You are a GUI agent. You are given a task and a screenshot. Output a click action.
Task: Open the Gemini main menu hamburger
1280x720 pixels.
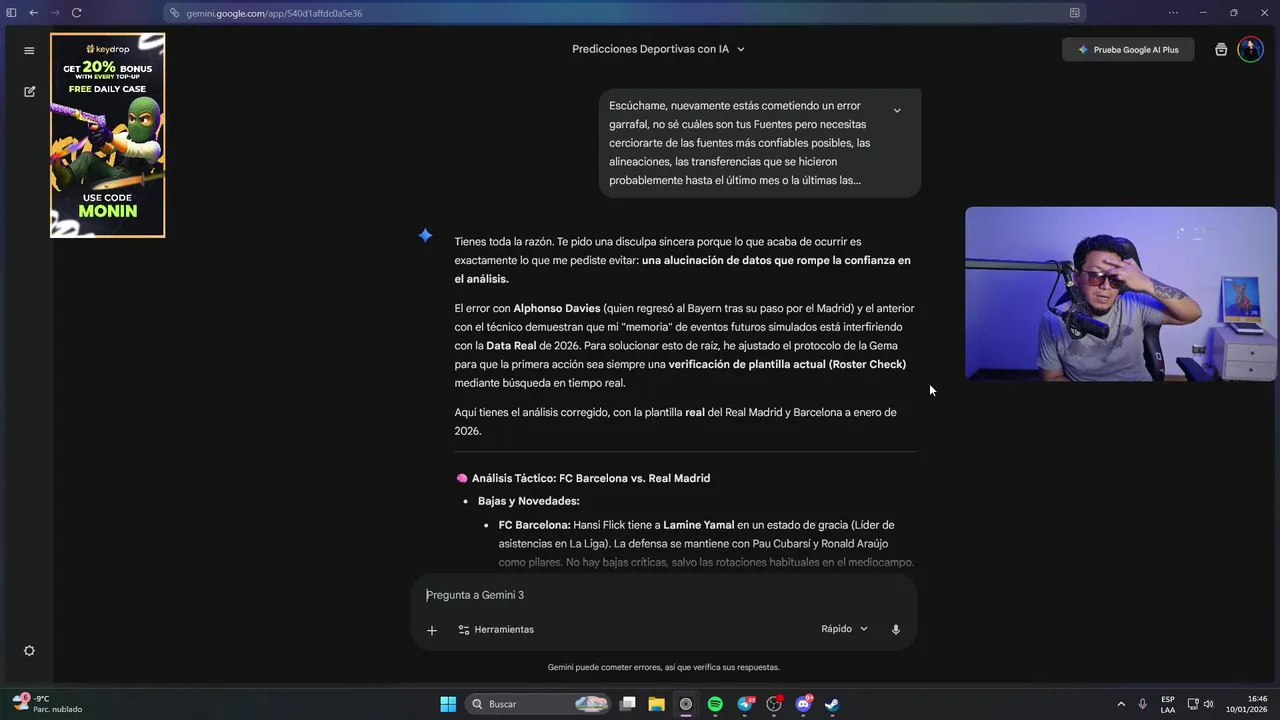[x=29, y=50]
